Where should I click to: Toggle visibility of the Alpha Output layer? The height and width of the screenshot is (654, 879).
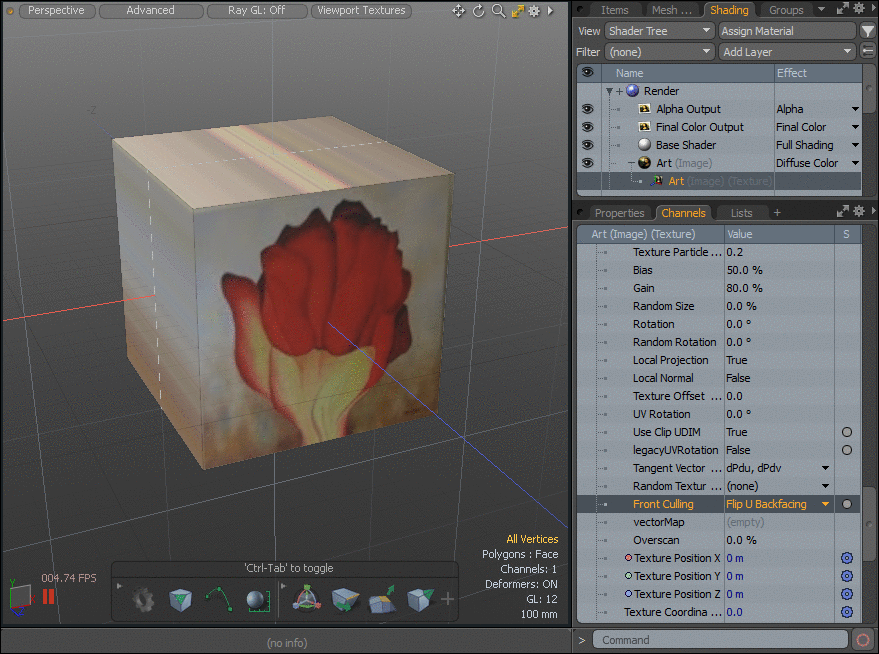pos(588,109)
